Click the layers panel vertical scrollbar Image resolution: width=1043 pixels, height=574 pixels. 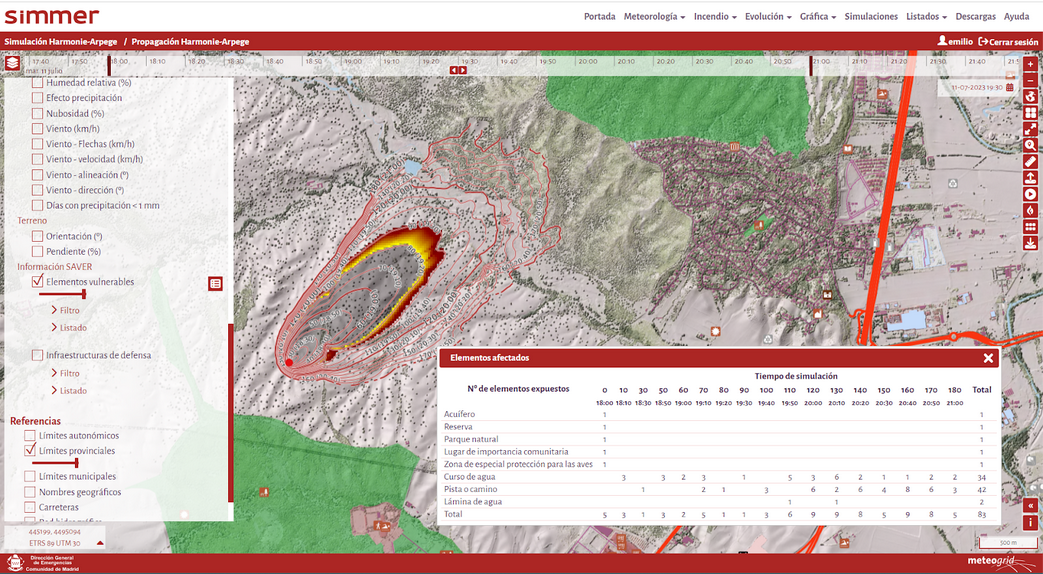pyautogui.click(x=231, y=412)
